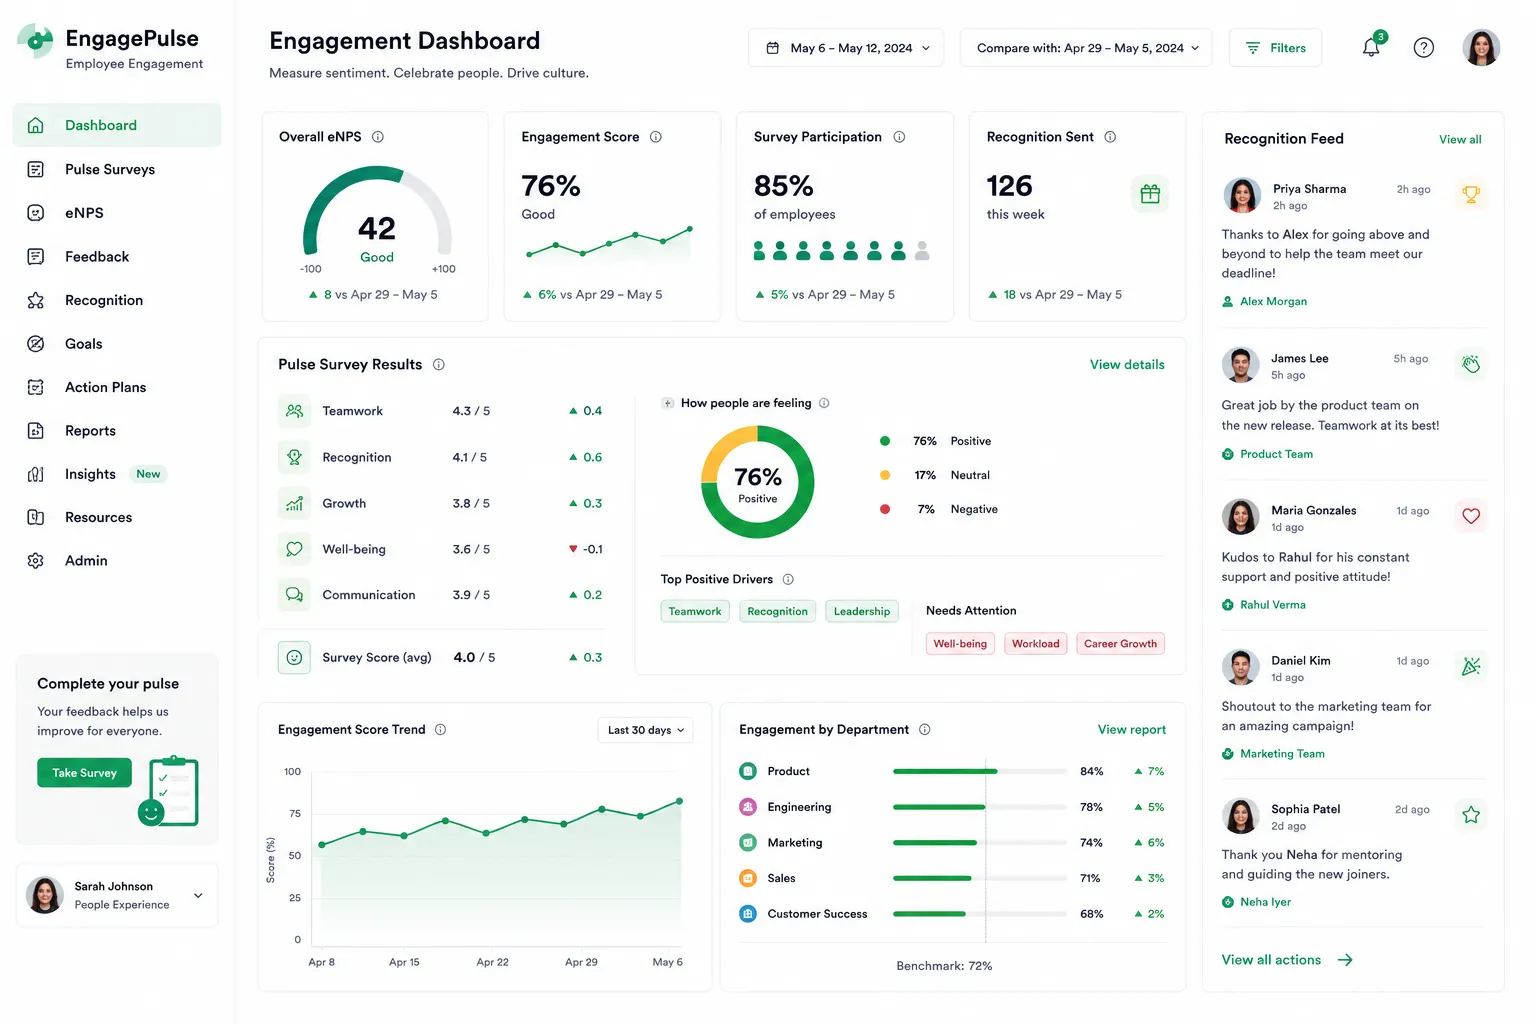This screenshot has width=1536, height=1024.
Task: Click the heart icon on Maria Gonzales's post
Action: coord(1471,516)
